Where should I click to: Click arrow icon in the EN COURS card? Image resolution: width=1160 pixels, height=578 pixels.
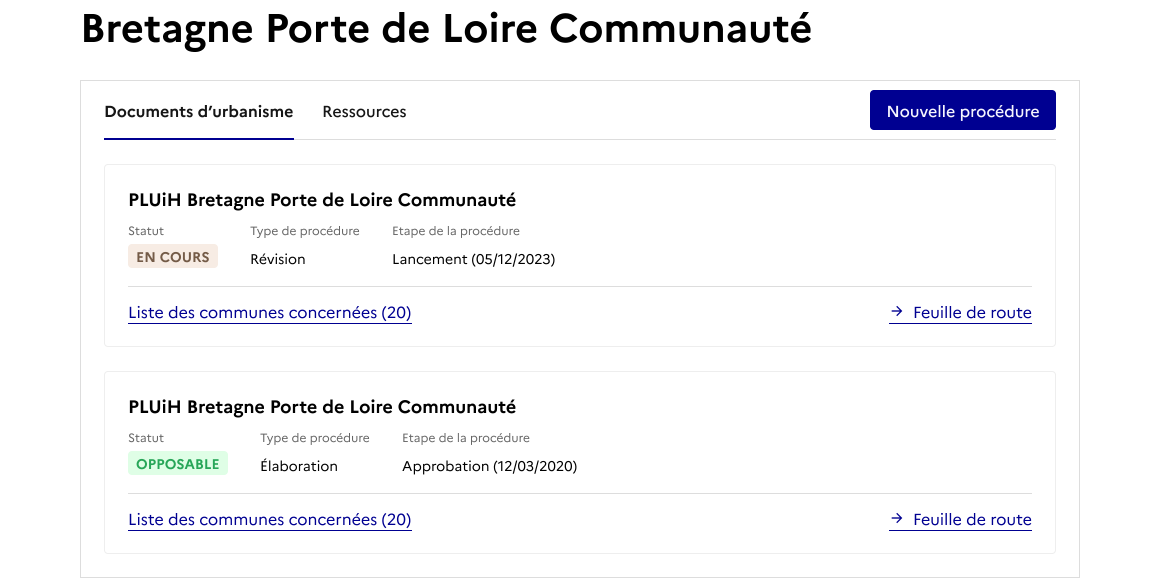(897, 312)
